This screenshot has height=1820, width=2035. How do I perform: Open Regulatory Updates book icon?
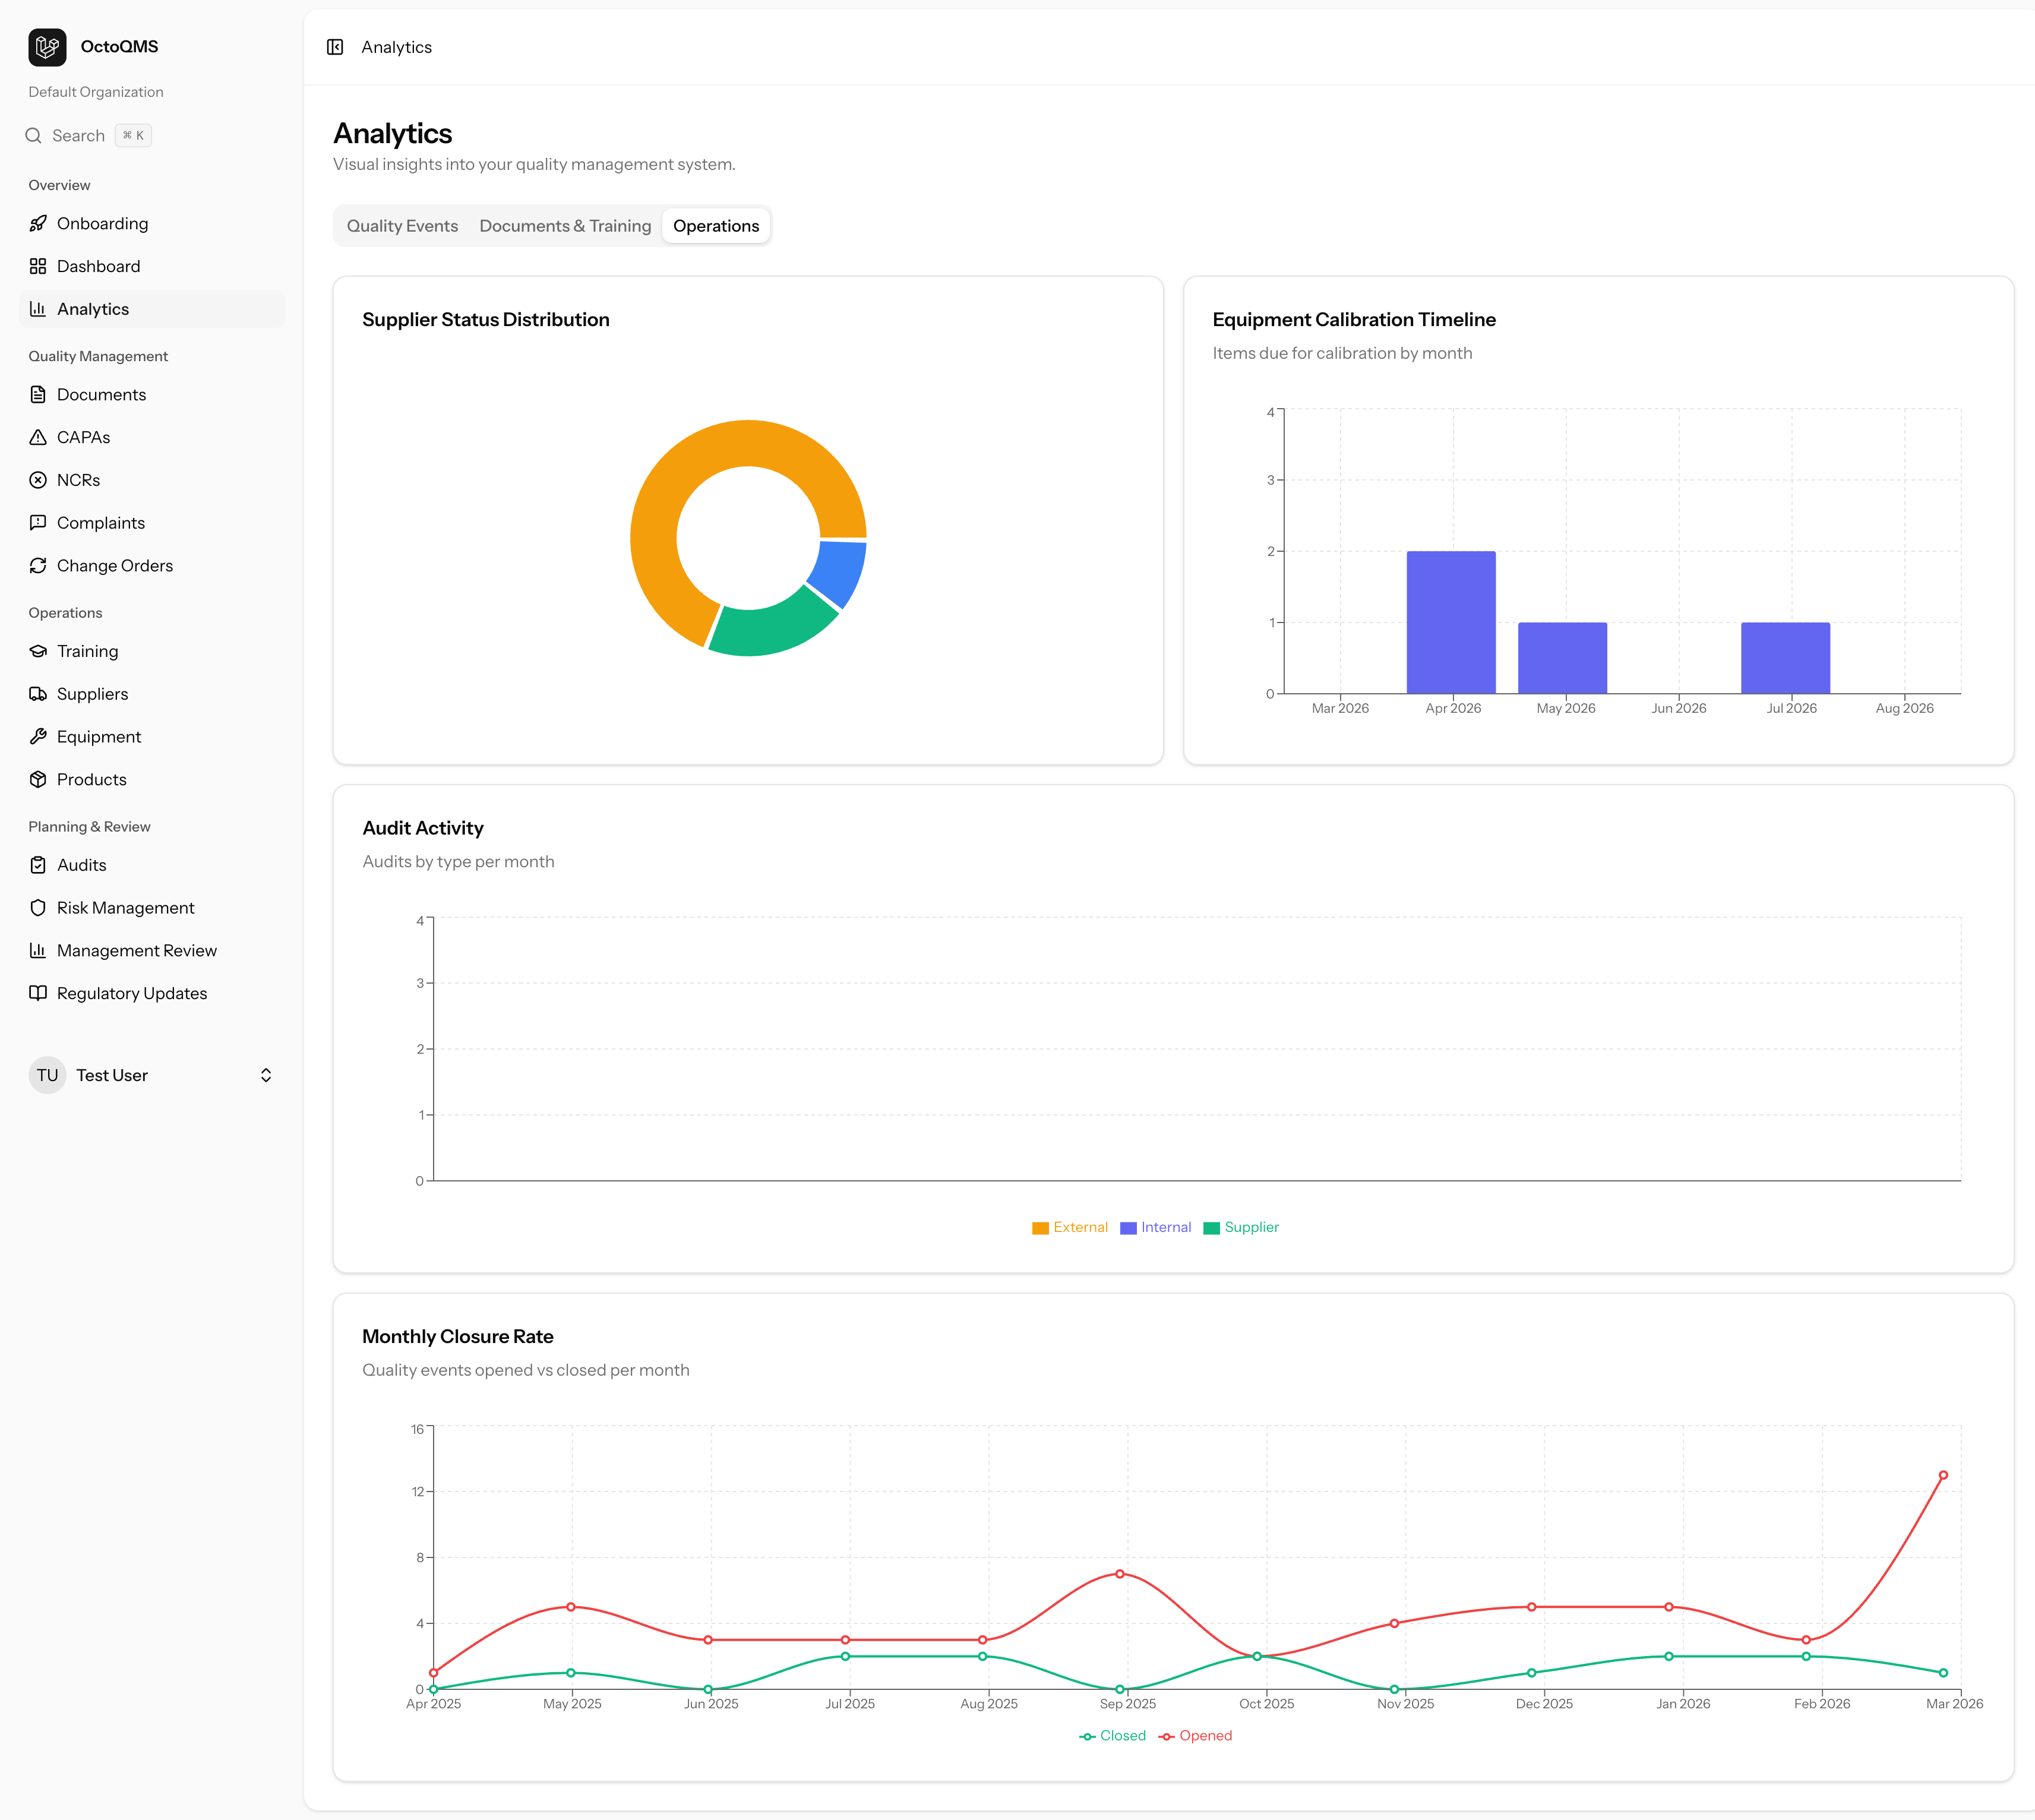pyautogui.click(x=38, y=993)
